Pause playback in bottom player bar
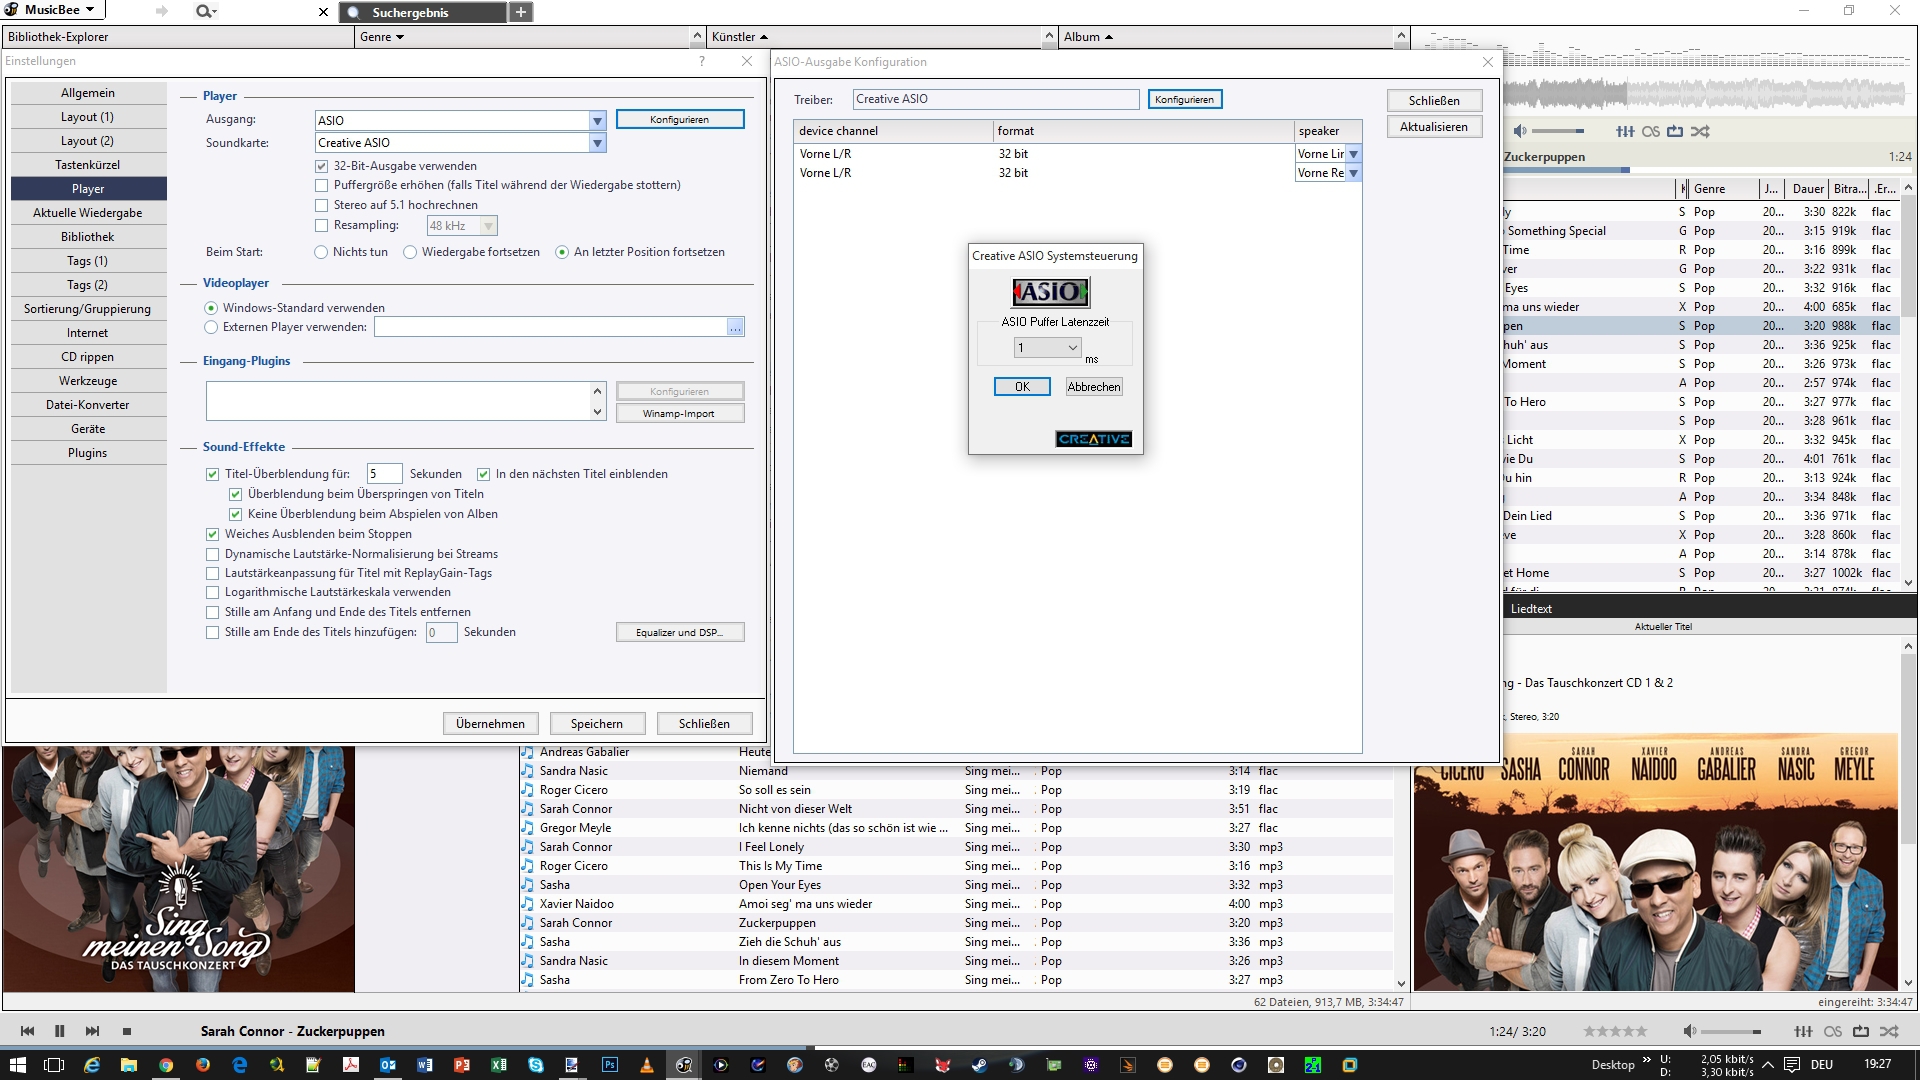The width and height of the screenshot is (1920, 1080). click(x=60, y=1031)
